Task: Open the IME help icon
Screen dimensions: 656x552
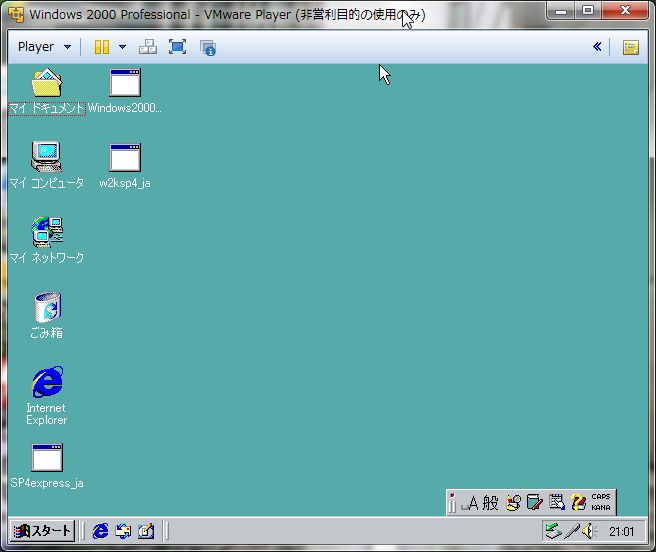Action: [578, 503]
